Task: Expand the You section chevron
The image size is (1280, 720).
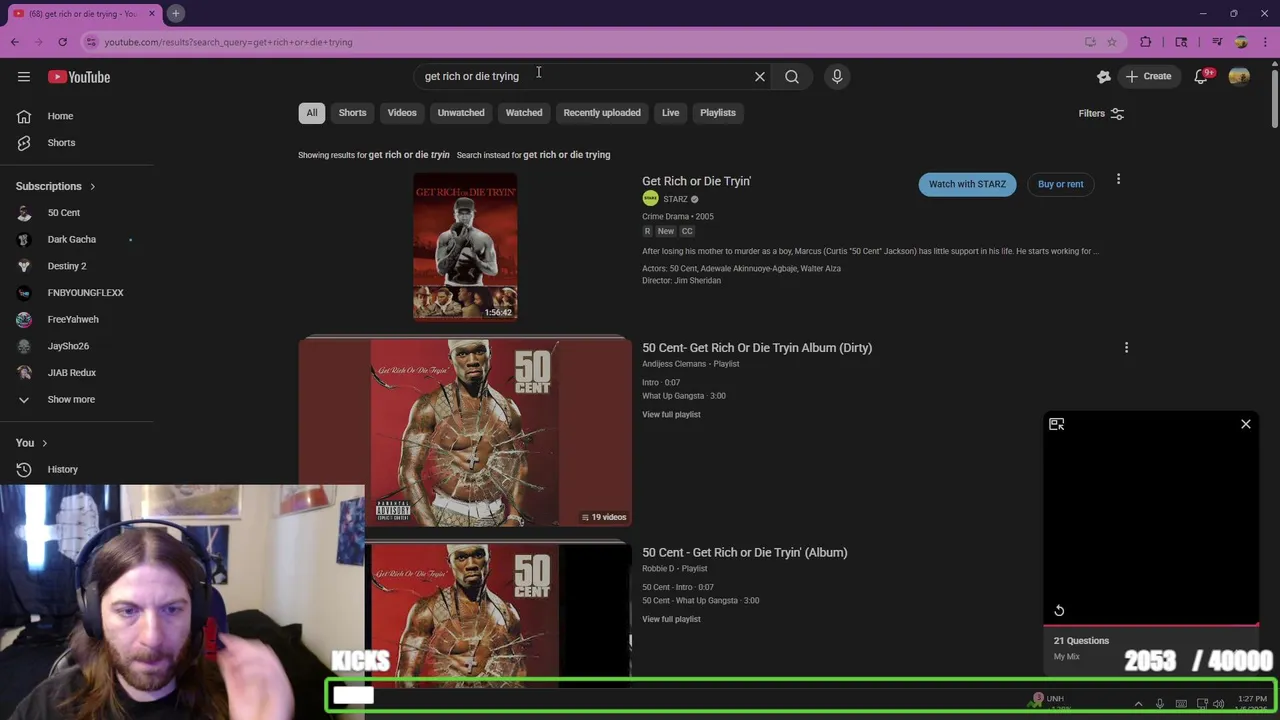Action: tap(44, 443)
